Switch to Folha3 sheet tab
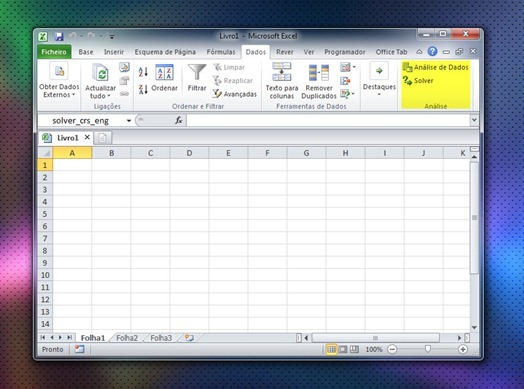The height and width of the screenshot is (389, 524). 161,338
